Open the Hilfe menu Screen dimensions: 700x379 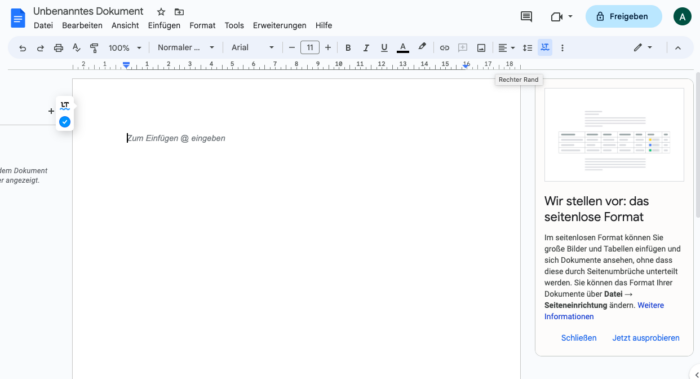pos(324,25)
